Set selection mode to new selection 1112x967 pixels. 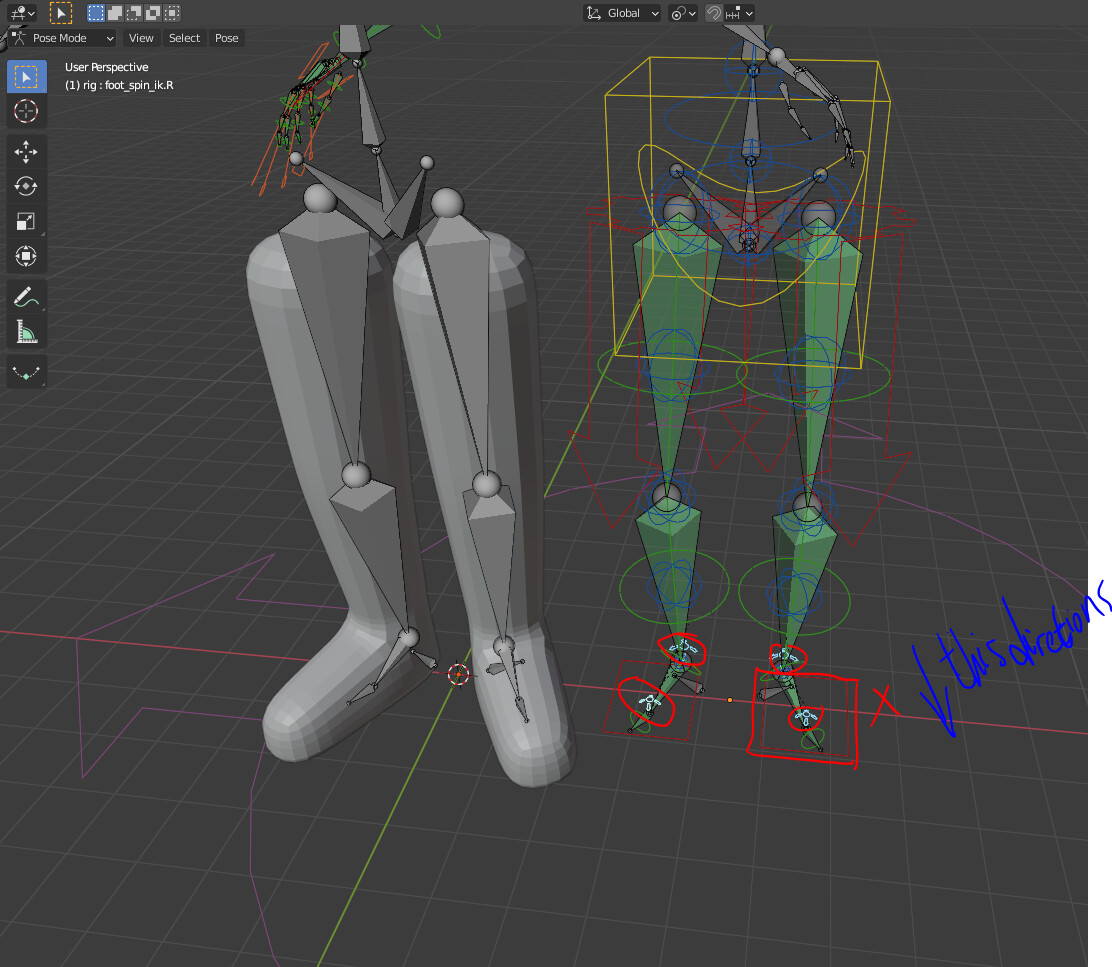(96, 13)
